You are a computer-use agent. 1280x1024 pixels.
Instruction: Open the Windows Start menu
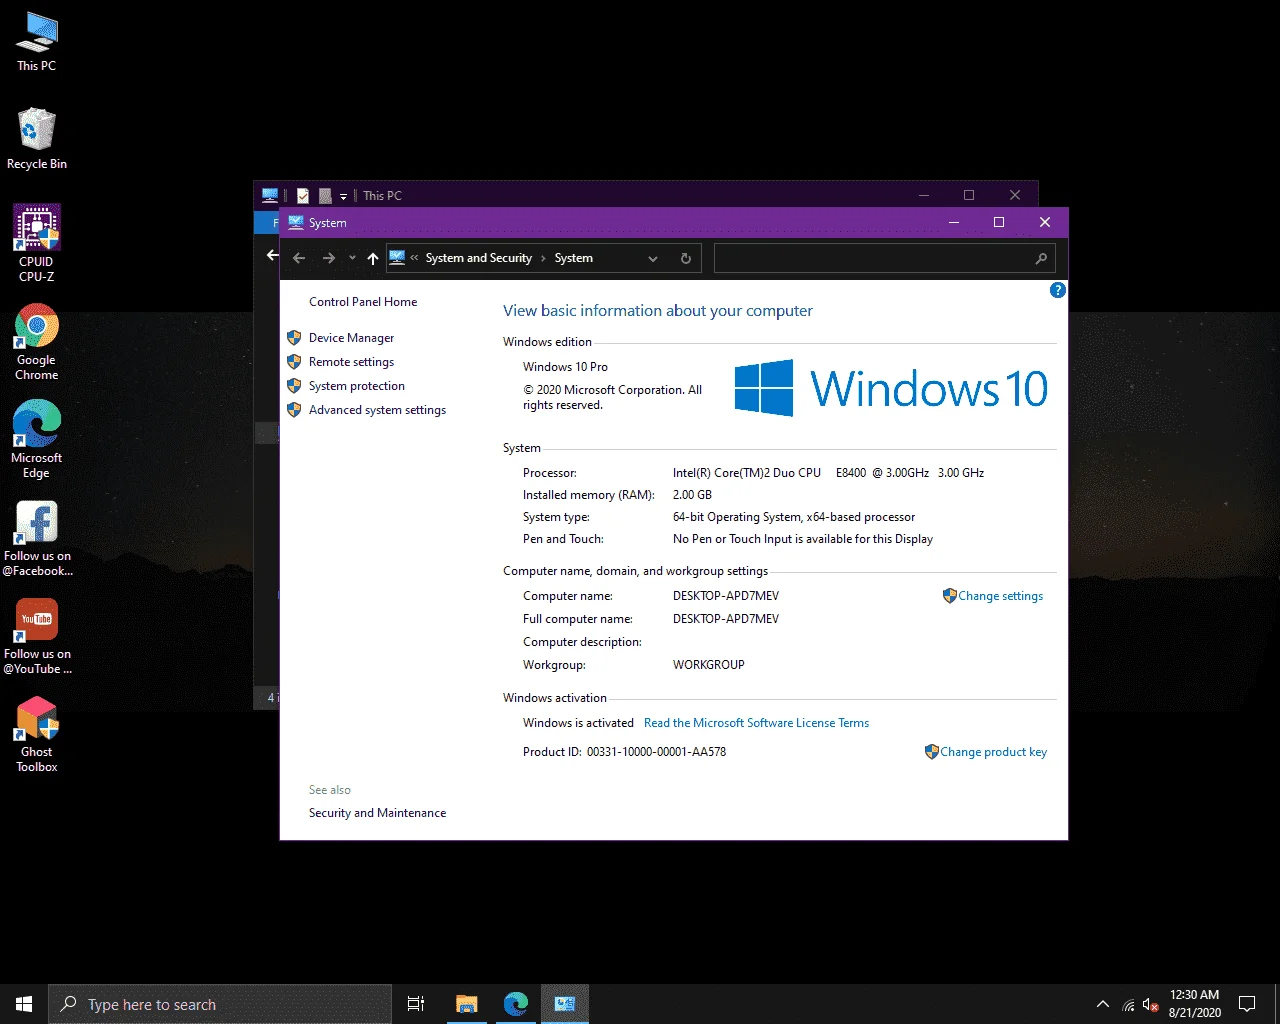[24, 1004]
